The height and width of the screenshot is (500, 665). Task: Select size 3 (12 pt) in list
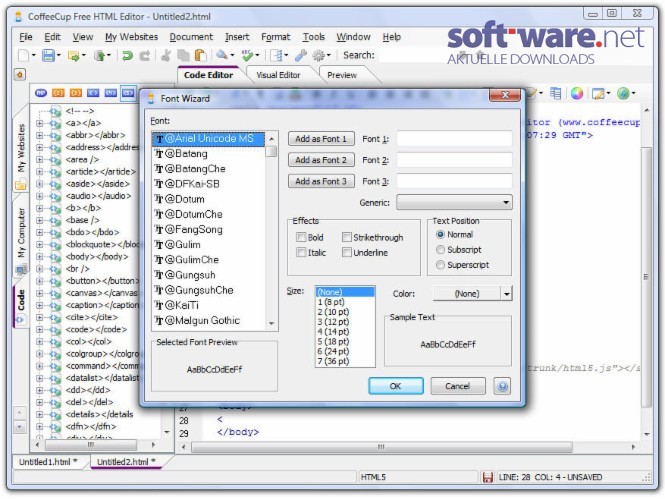pyautogui.click(x=345, y=322)
